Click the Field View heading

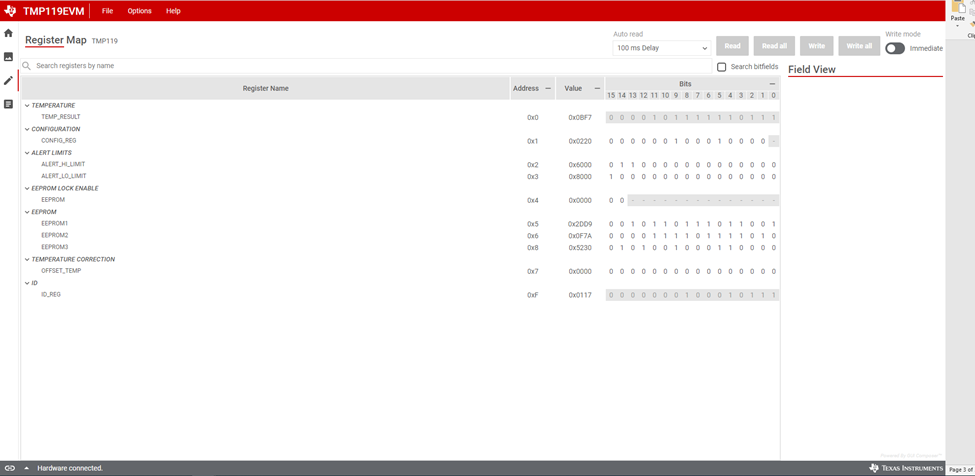point(811,70)
